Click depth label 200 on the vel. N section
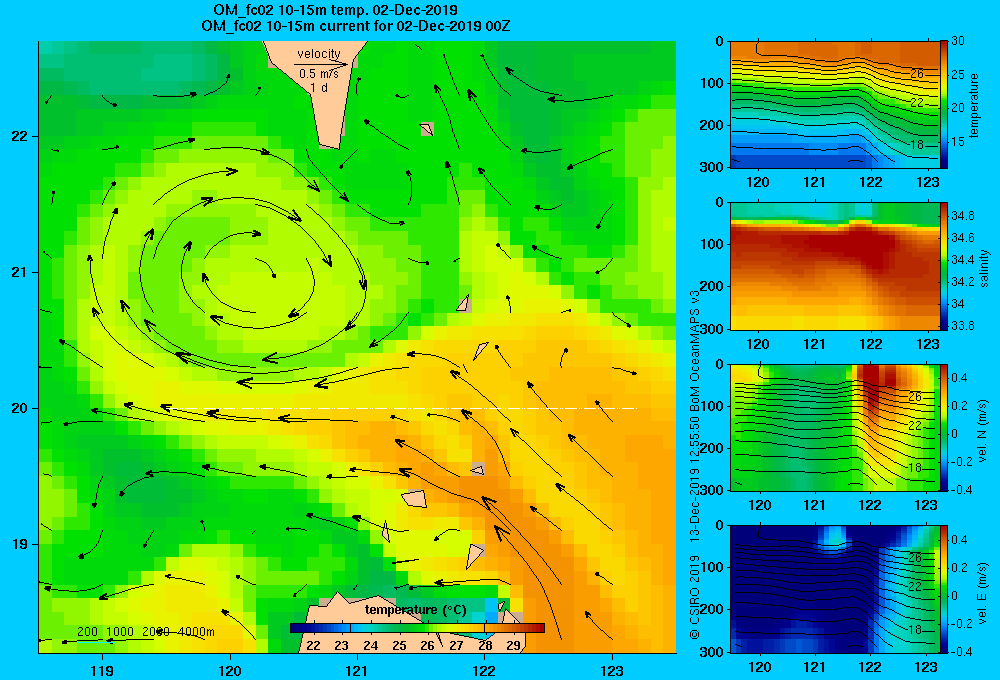 (x=713, y=448)
